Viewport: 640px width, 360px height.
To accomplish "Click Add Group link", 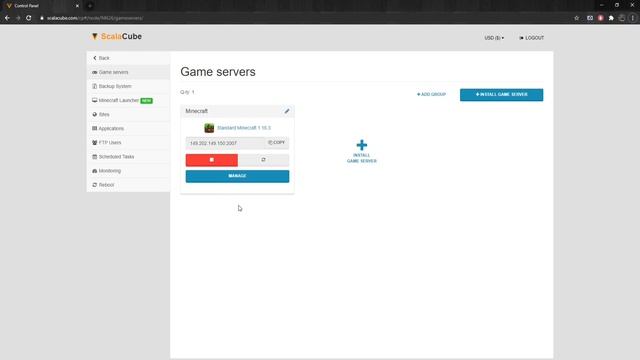I will [431, 94].
